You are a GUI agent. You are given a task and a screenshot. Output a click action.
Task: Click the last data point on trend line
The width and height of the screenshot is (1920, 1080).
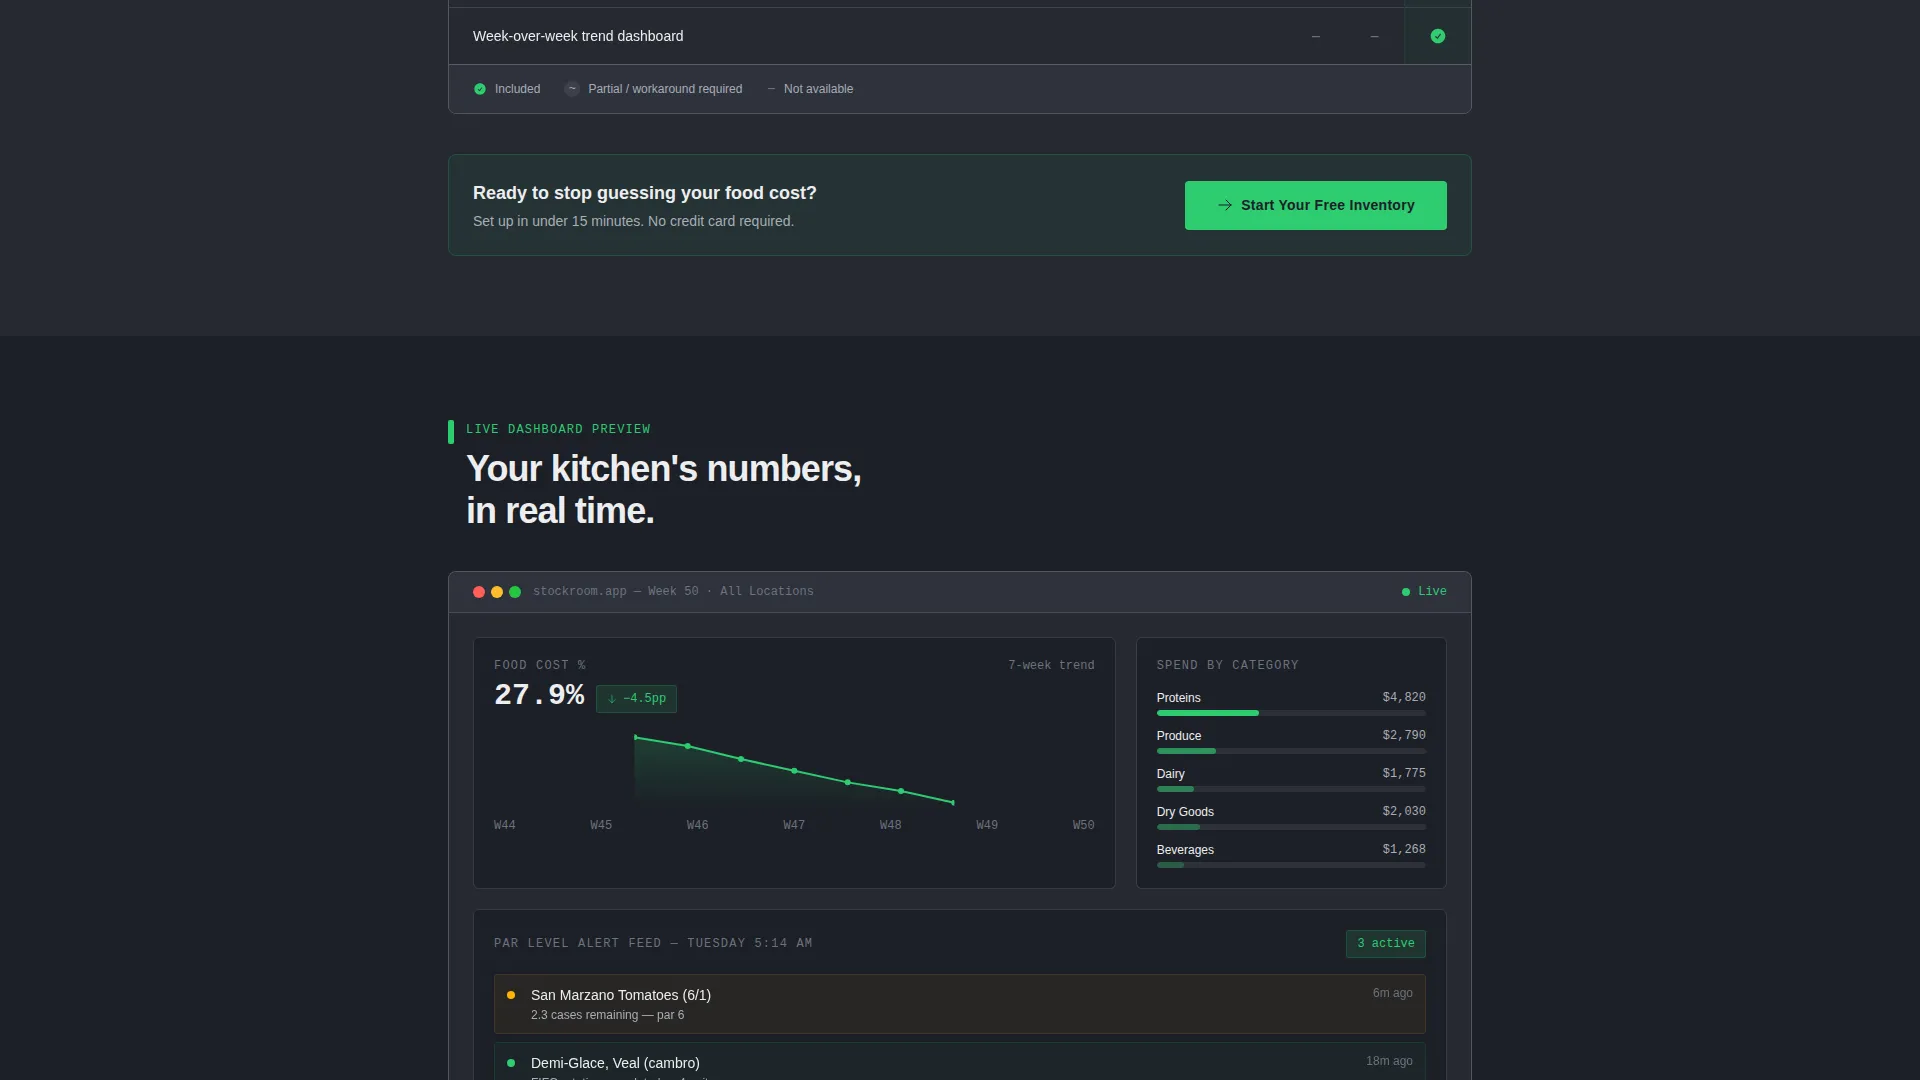[x=953, y=802]
